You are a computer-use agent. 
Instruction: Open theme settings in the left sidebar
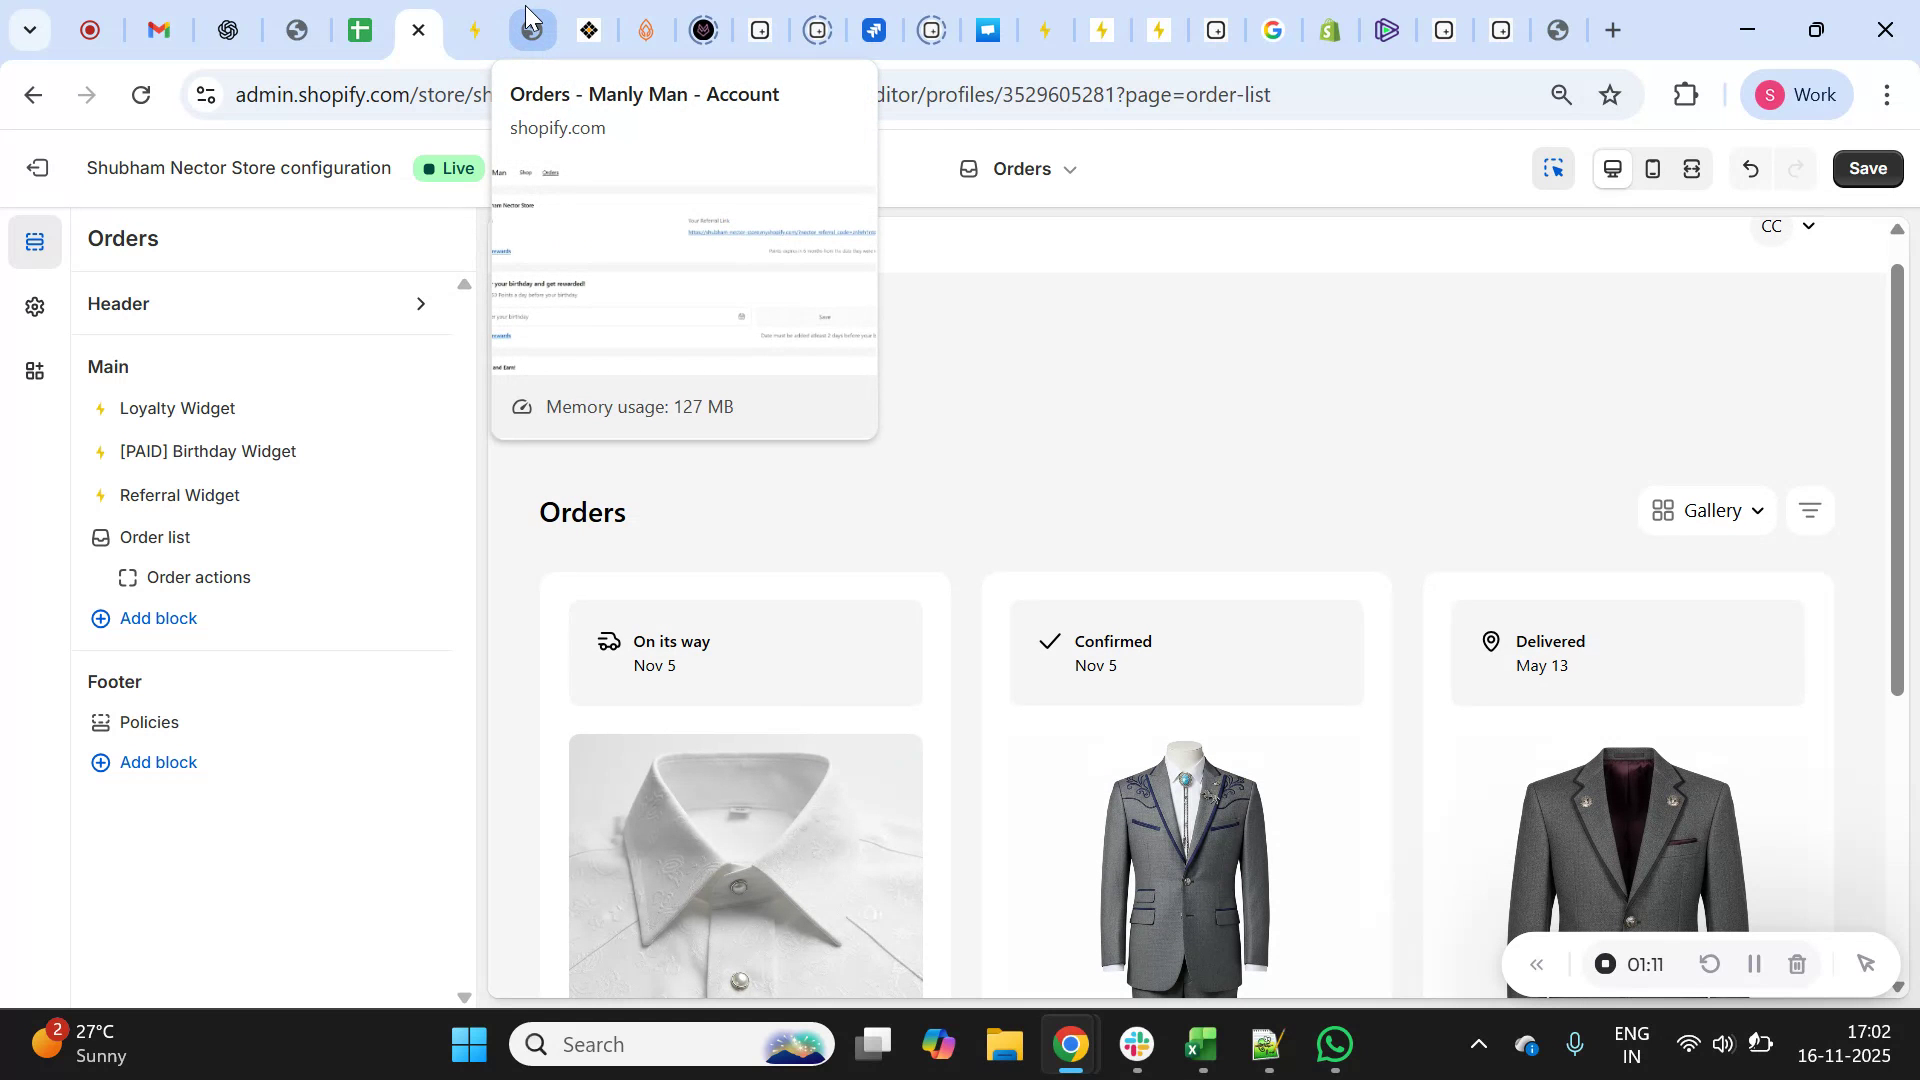coord(35,306)
